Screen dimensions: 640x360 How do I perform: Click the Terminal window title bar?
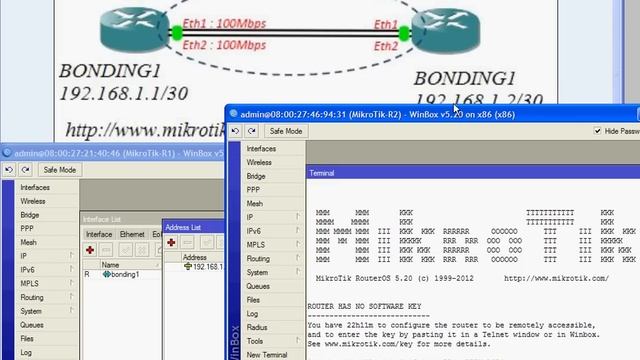(x=473, y=173)
